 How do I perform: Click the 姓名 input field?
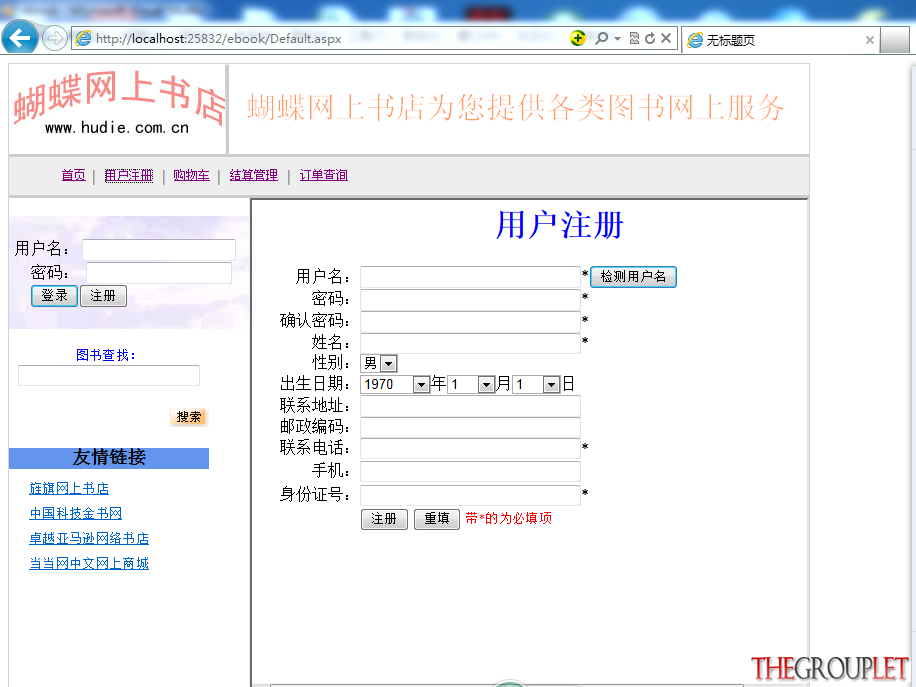(x=470, y=343)
